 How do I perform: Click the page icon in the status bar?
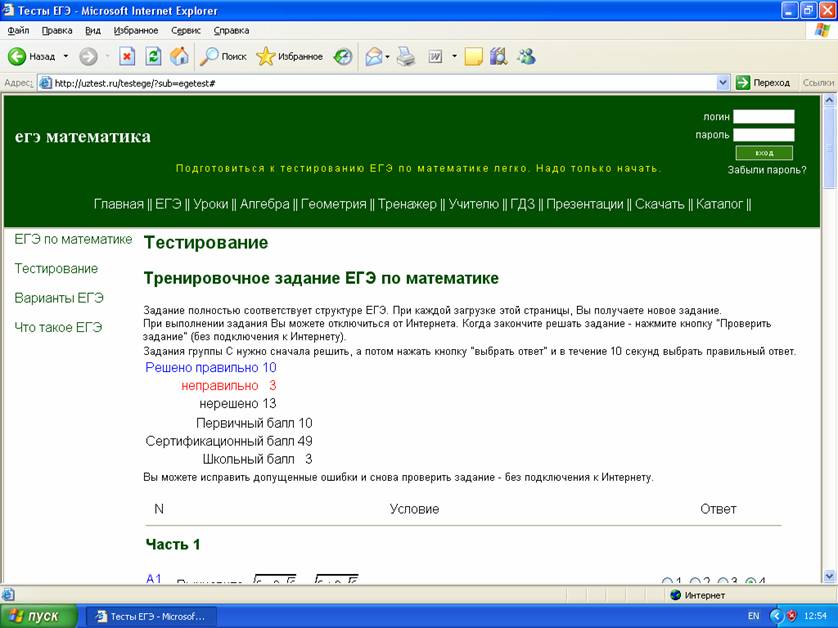pos(7,594)
